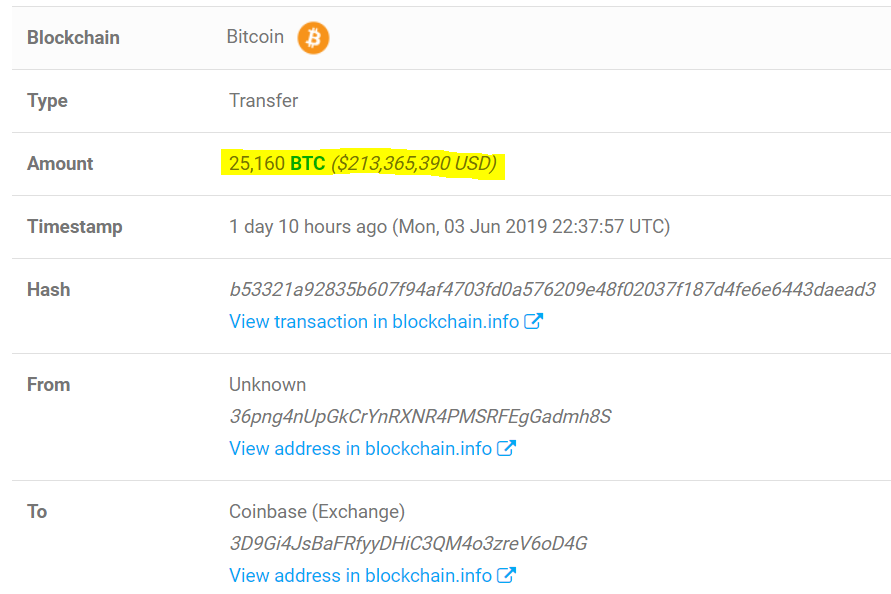
Task: Click the Unknown sender label
Action: [x=267, y=384]
